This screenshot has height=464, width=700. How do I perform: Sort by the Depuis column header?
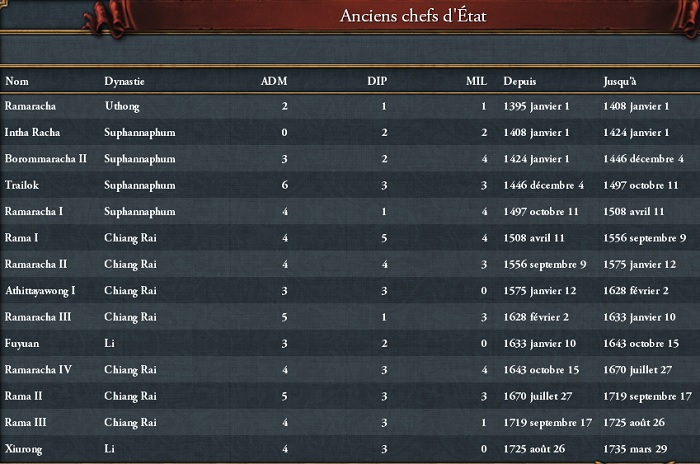pos(520,82)
